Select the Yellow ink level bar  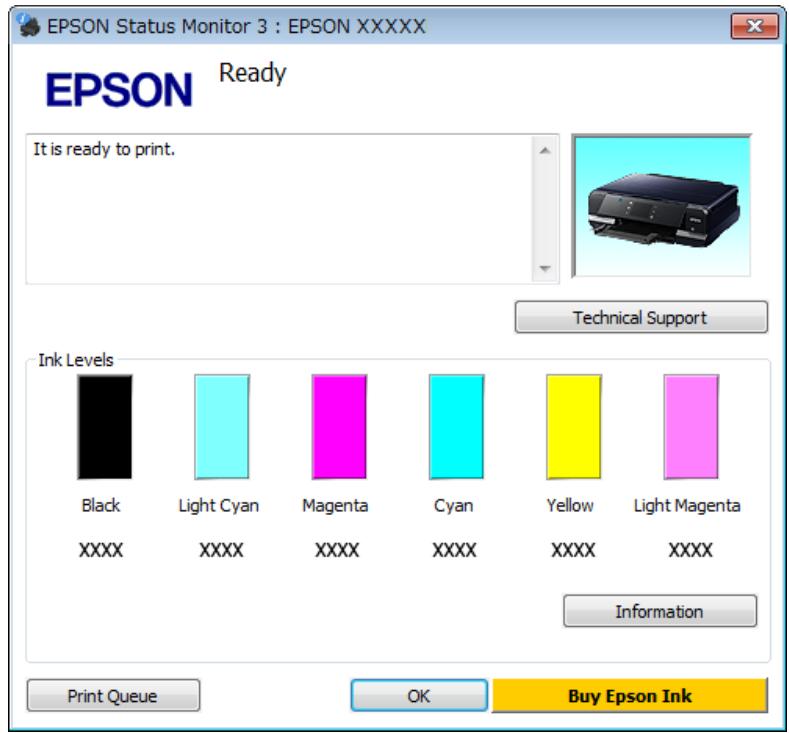(574, 427)
